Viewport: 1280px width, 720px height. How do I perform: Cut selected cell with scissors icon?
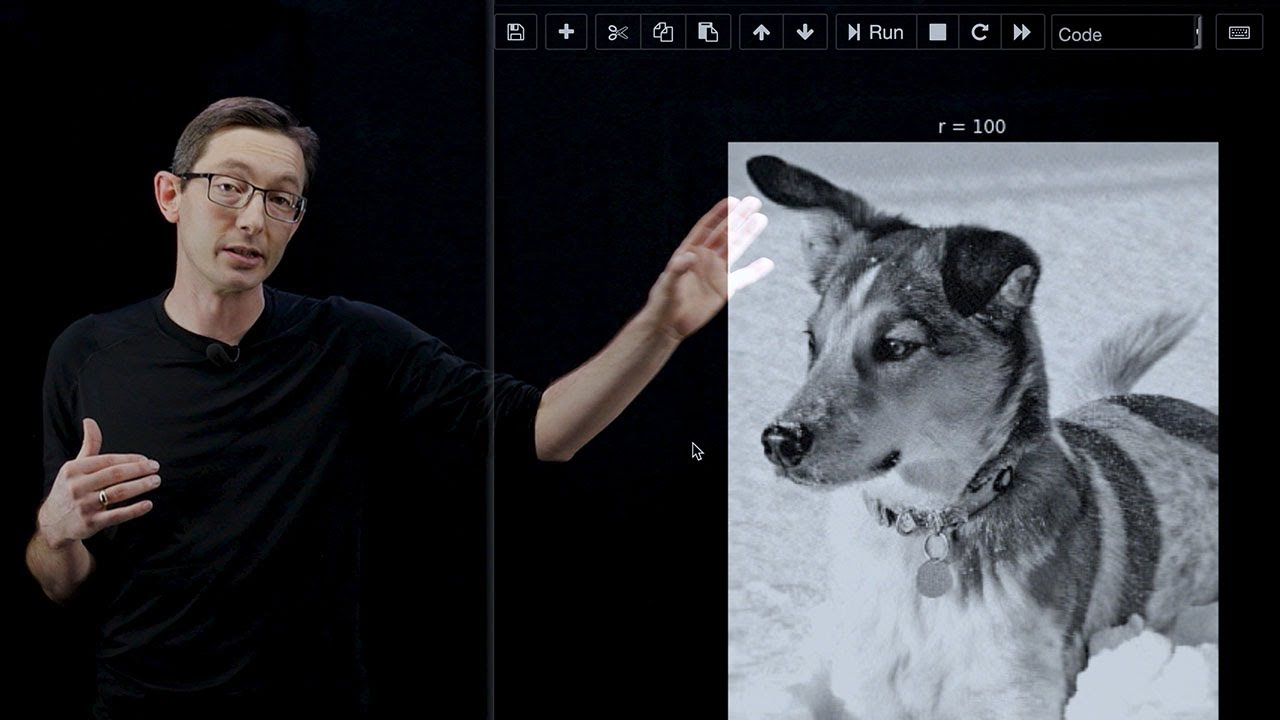pyautogui.click(x=618, y=32)
